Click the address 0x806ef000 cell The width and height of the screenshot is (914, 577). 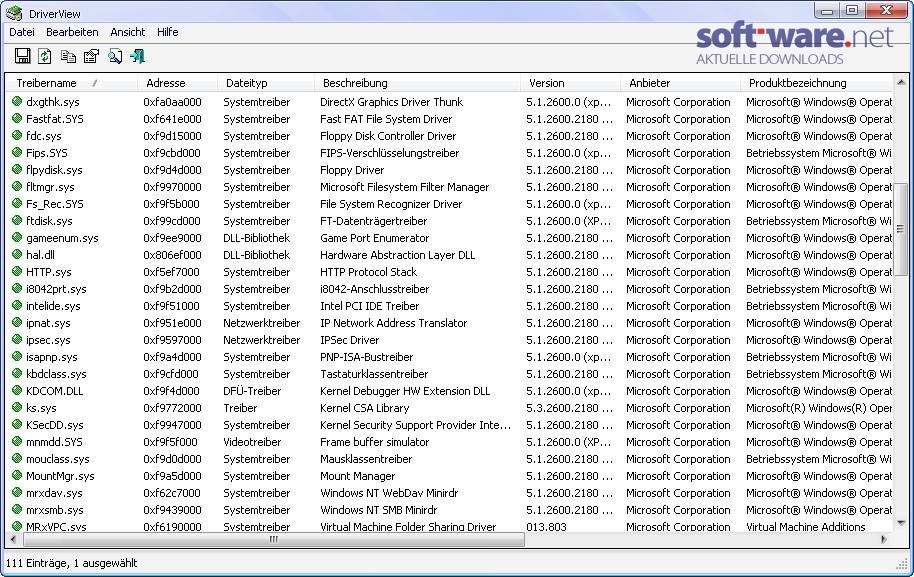pyautogui.click(x=173, y=255)
